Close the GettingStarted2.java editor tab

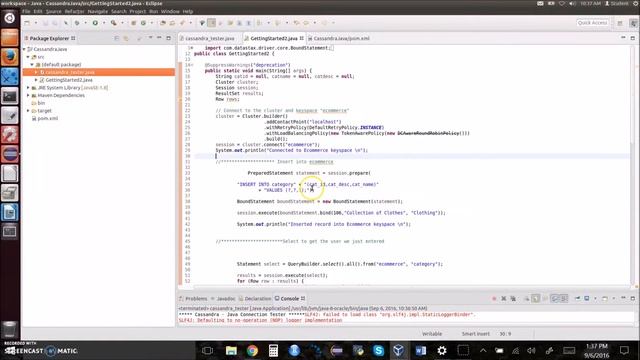(302, 38)
